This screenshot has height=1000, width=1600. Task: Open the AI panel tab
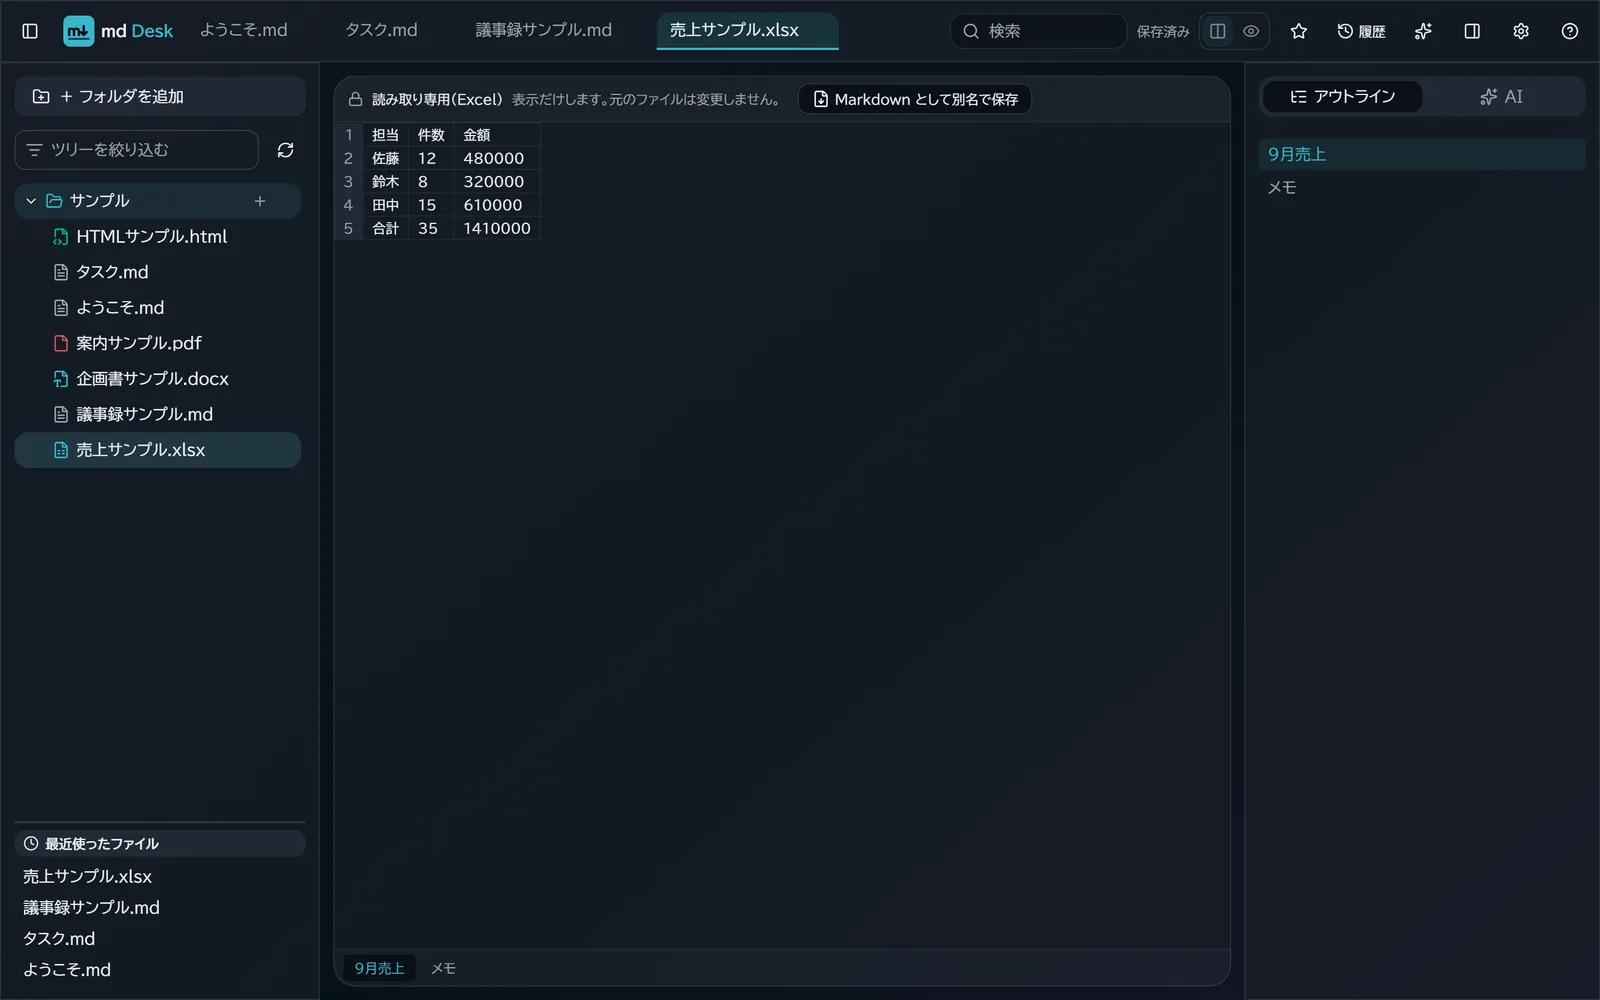1502,96
